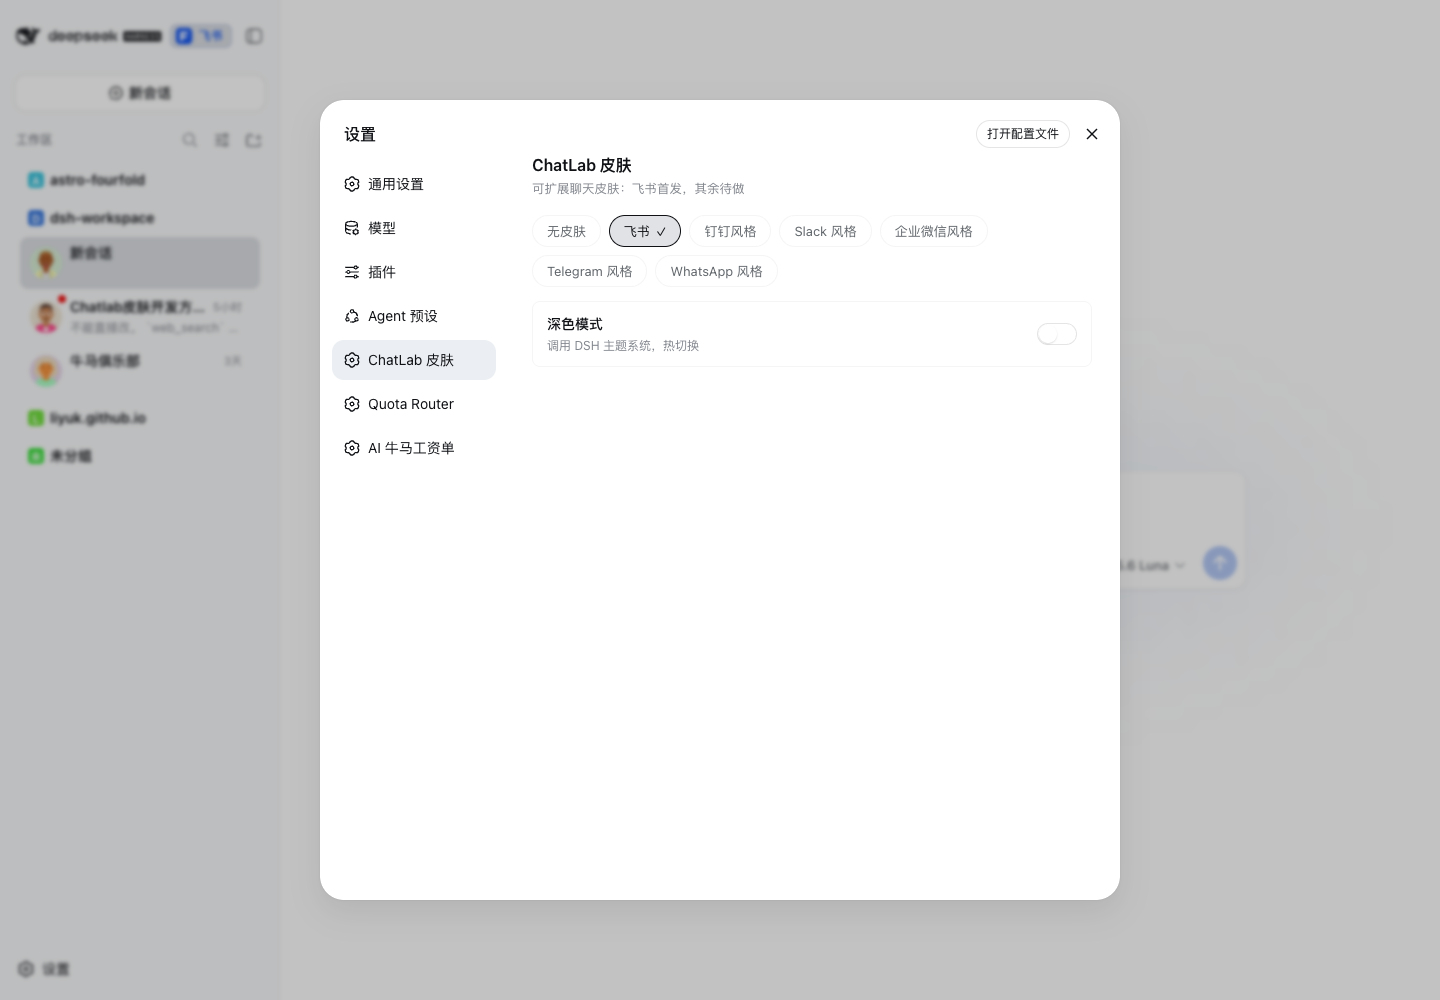Open 通用设置 settings section
Viewport: 1440px width, 1000px height.
[414, 184]
